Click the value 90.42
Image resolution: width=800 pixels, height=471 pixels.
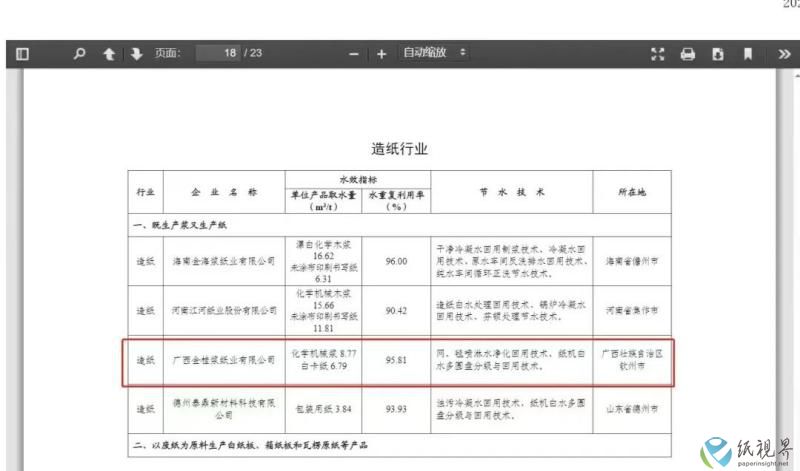click(396, 310)
